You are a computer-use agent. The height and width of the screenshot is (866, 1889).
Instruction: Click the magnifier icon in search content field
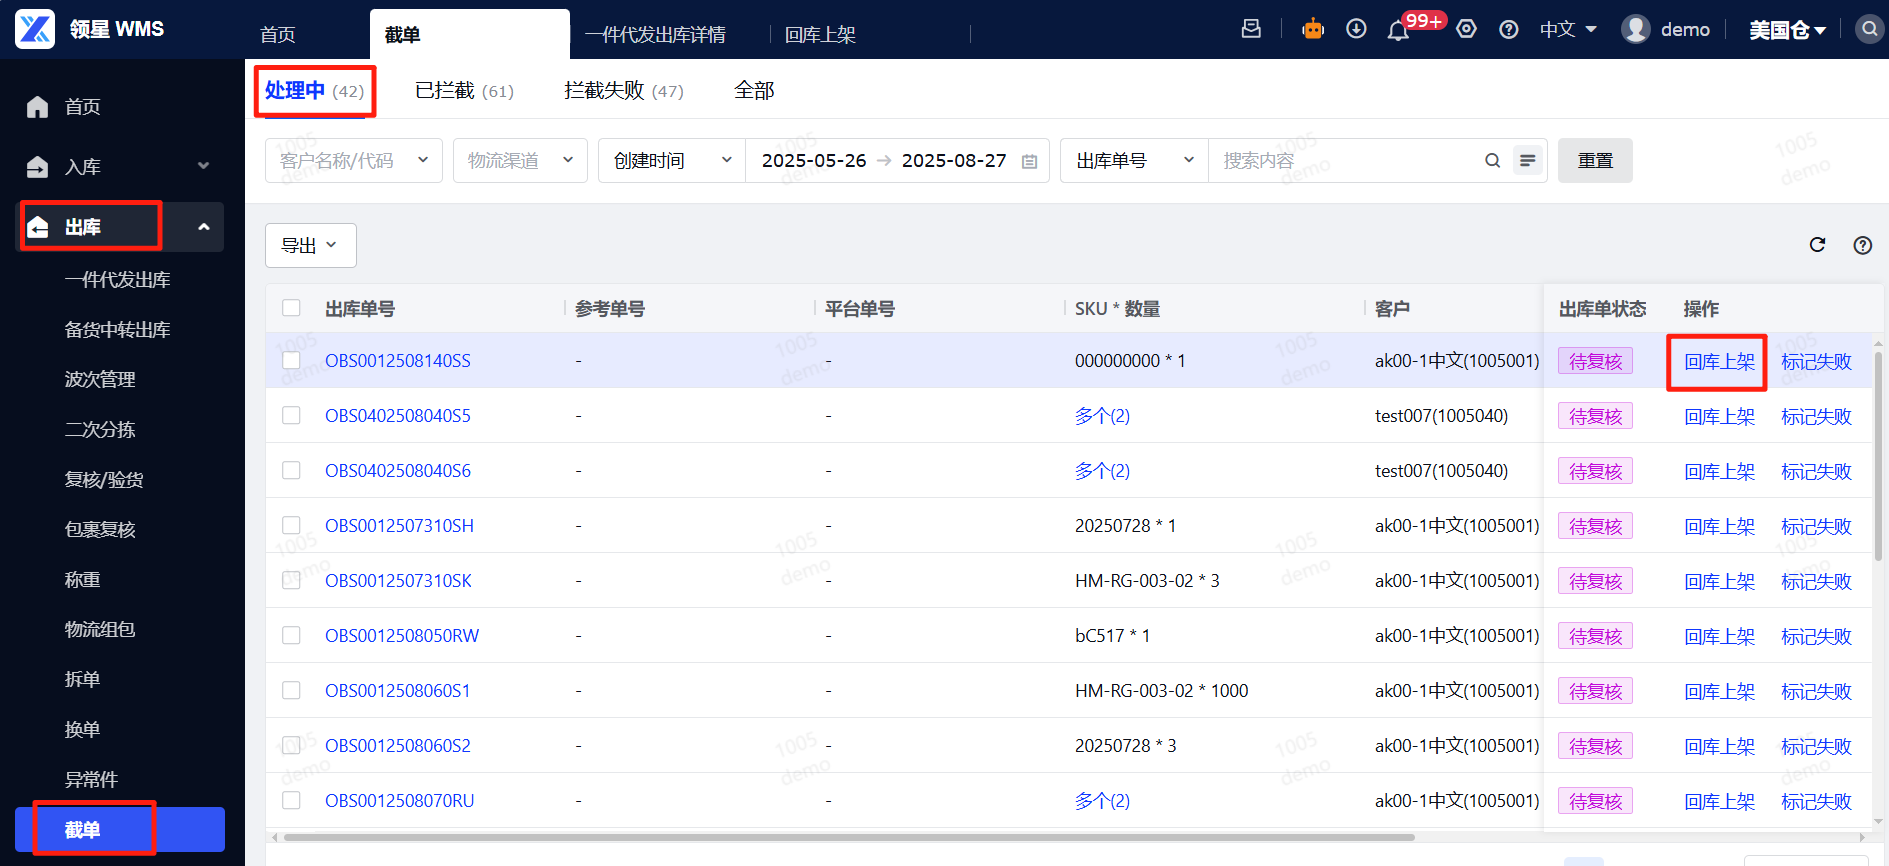coord(1492,160)
